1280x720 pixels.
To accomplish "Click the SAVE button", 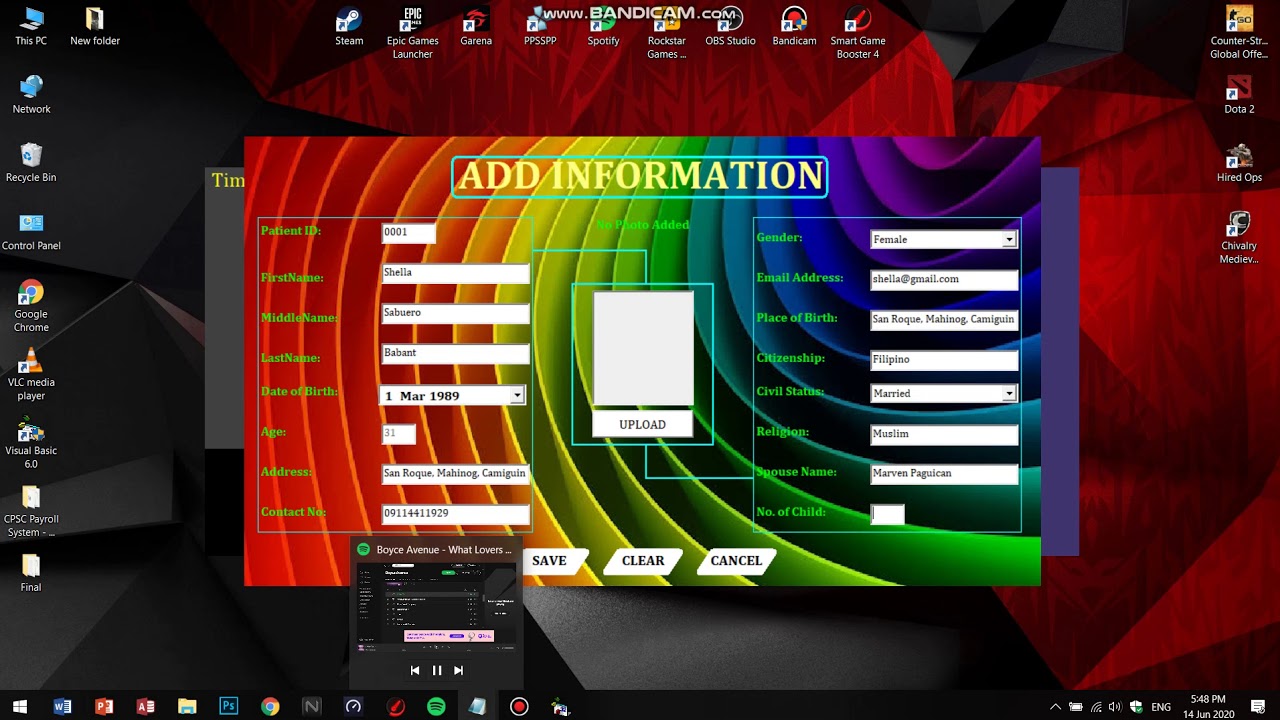I will coord(549,561).
